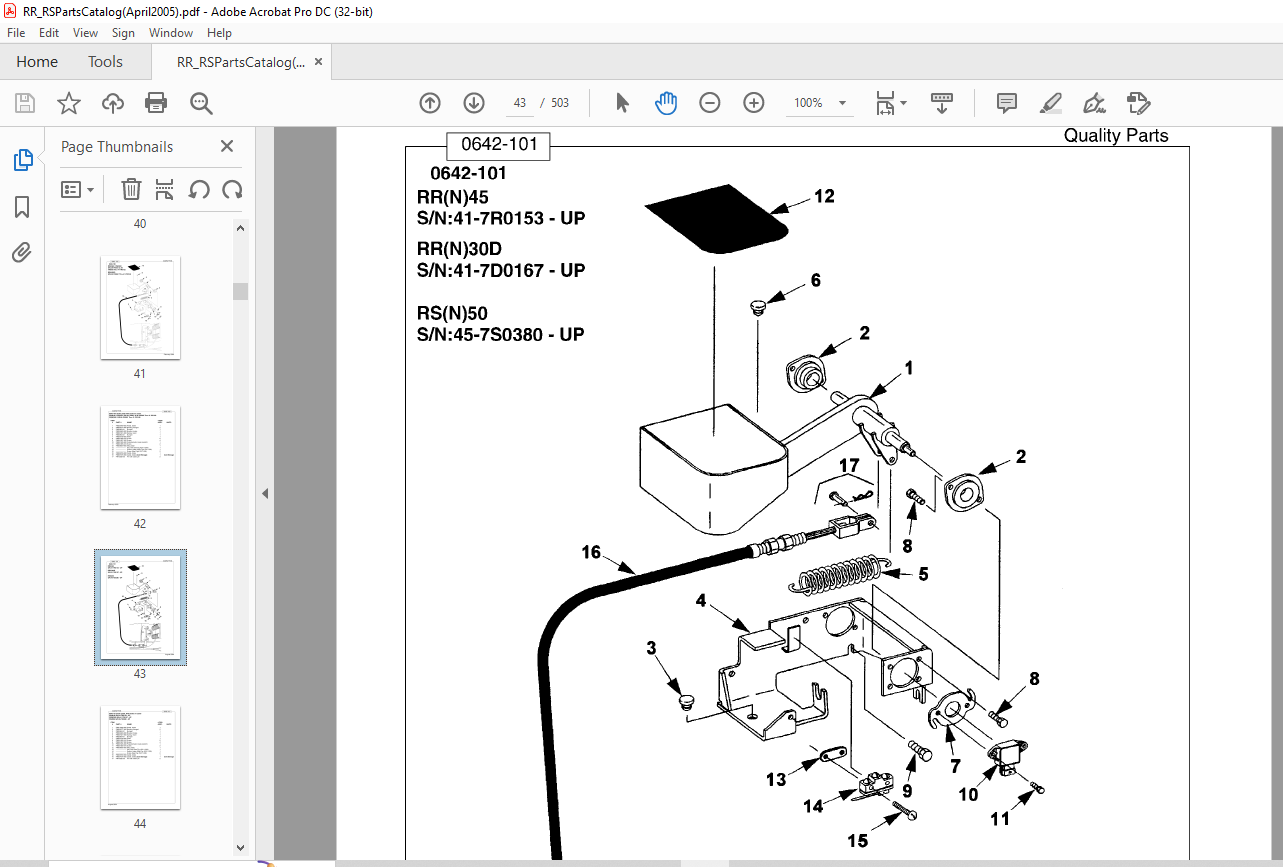Delete selected pages trash icon
The image size is (1283, 867).
click(131, 189)
